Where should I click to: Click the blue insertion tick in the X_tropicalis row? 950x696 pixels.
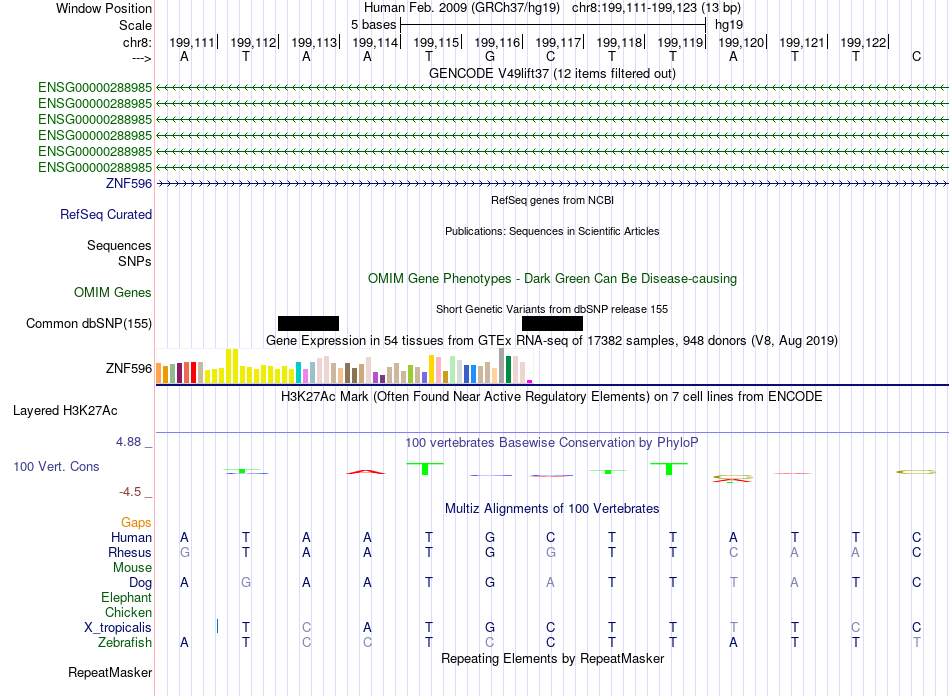coord(218,626)
